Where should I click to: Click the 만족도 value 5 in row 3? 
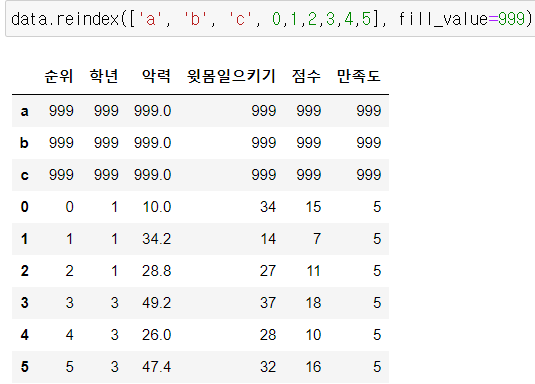[377, 303]
